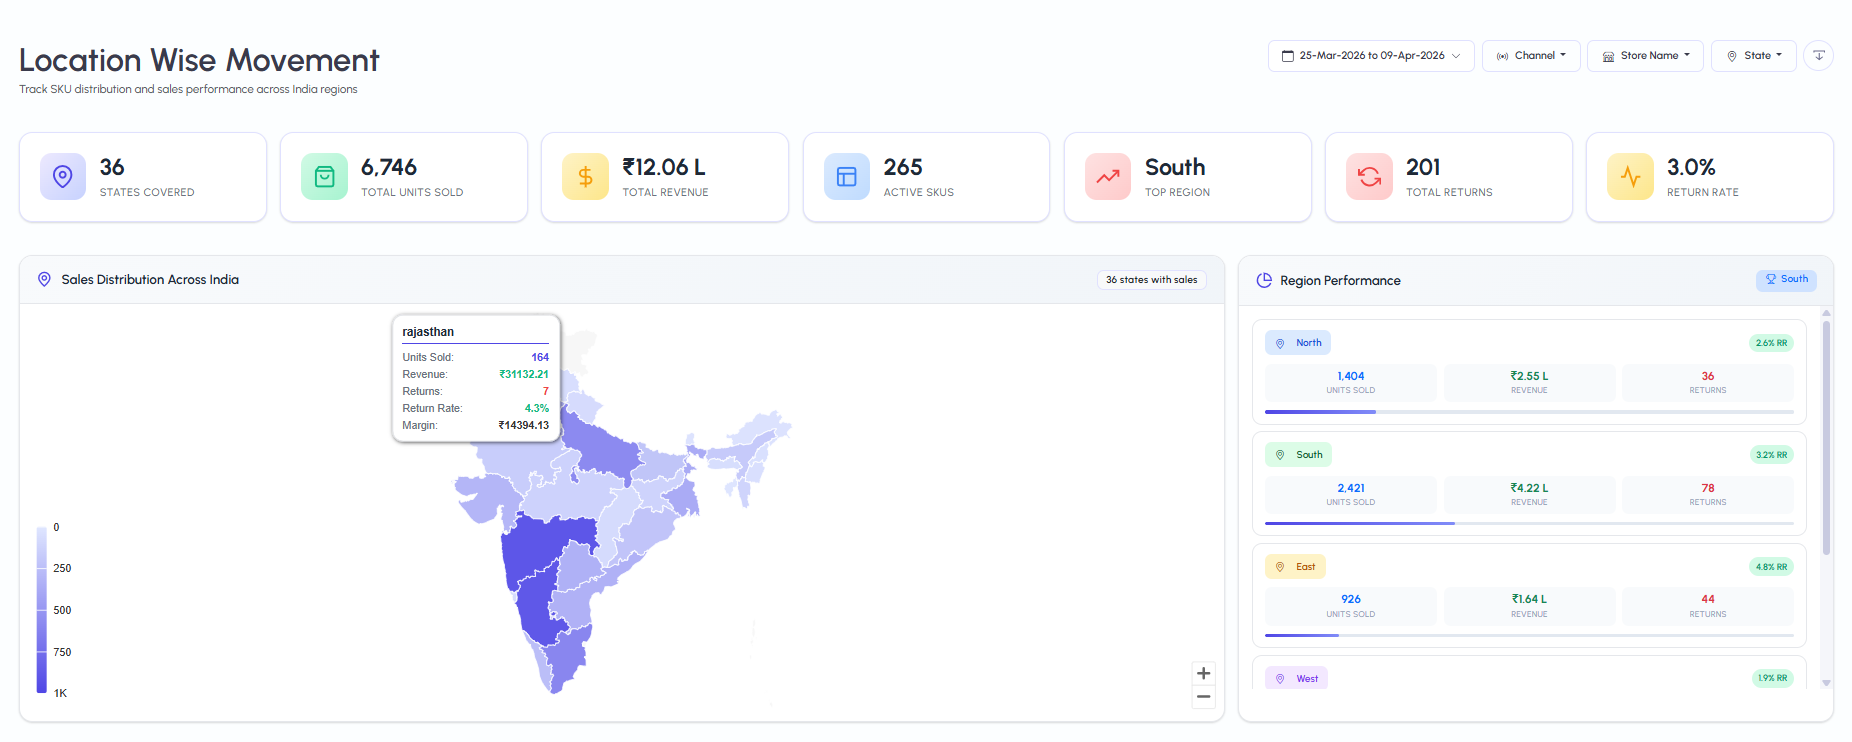Click the Region Performance pie chart icon
The height and width of the screenshot is (742, 1852).
tap(1264, 281)
